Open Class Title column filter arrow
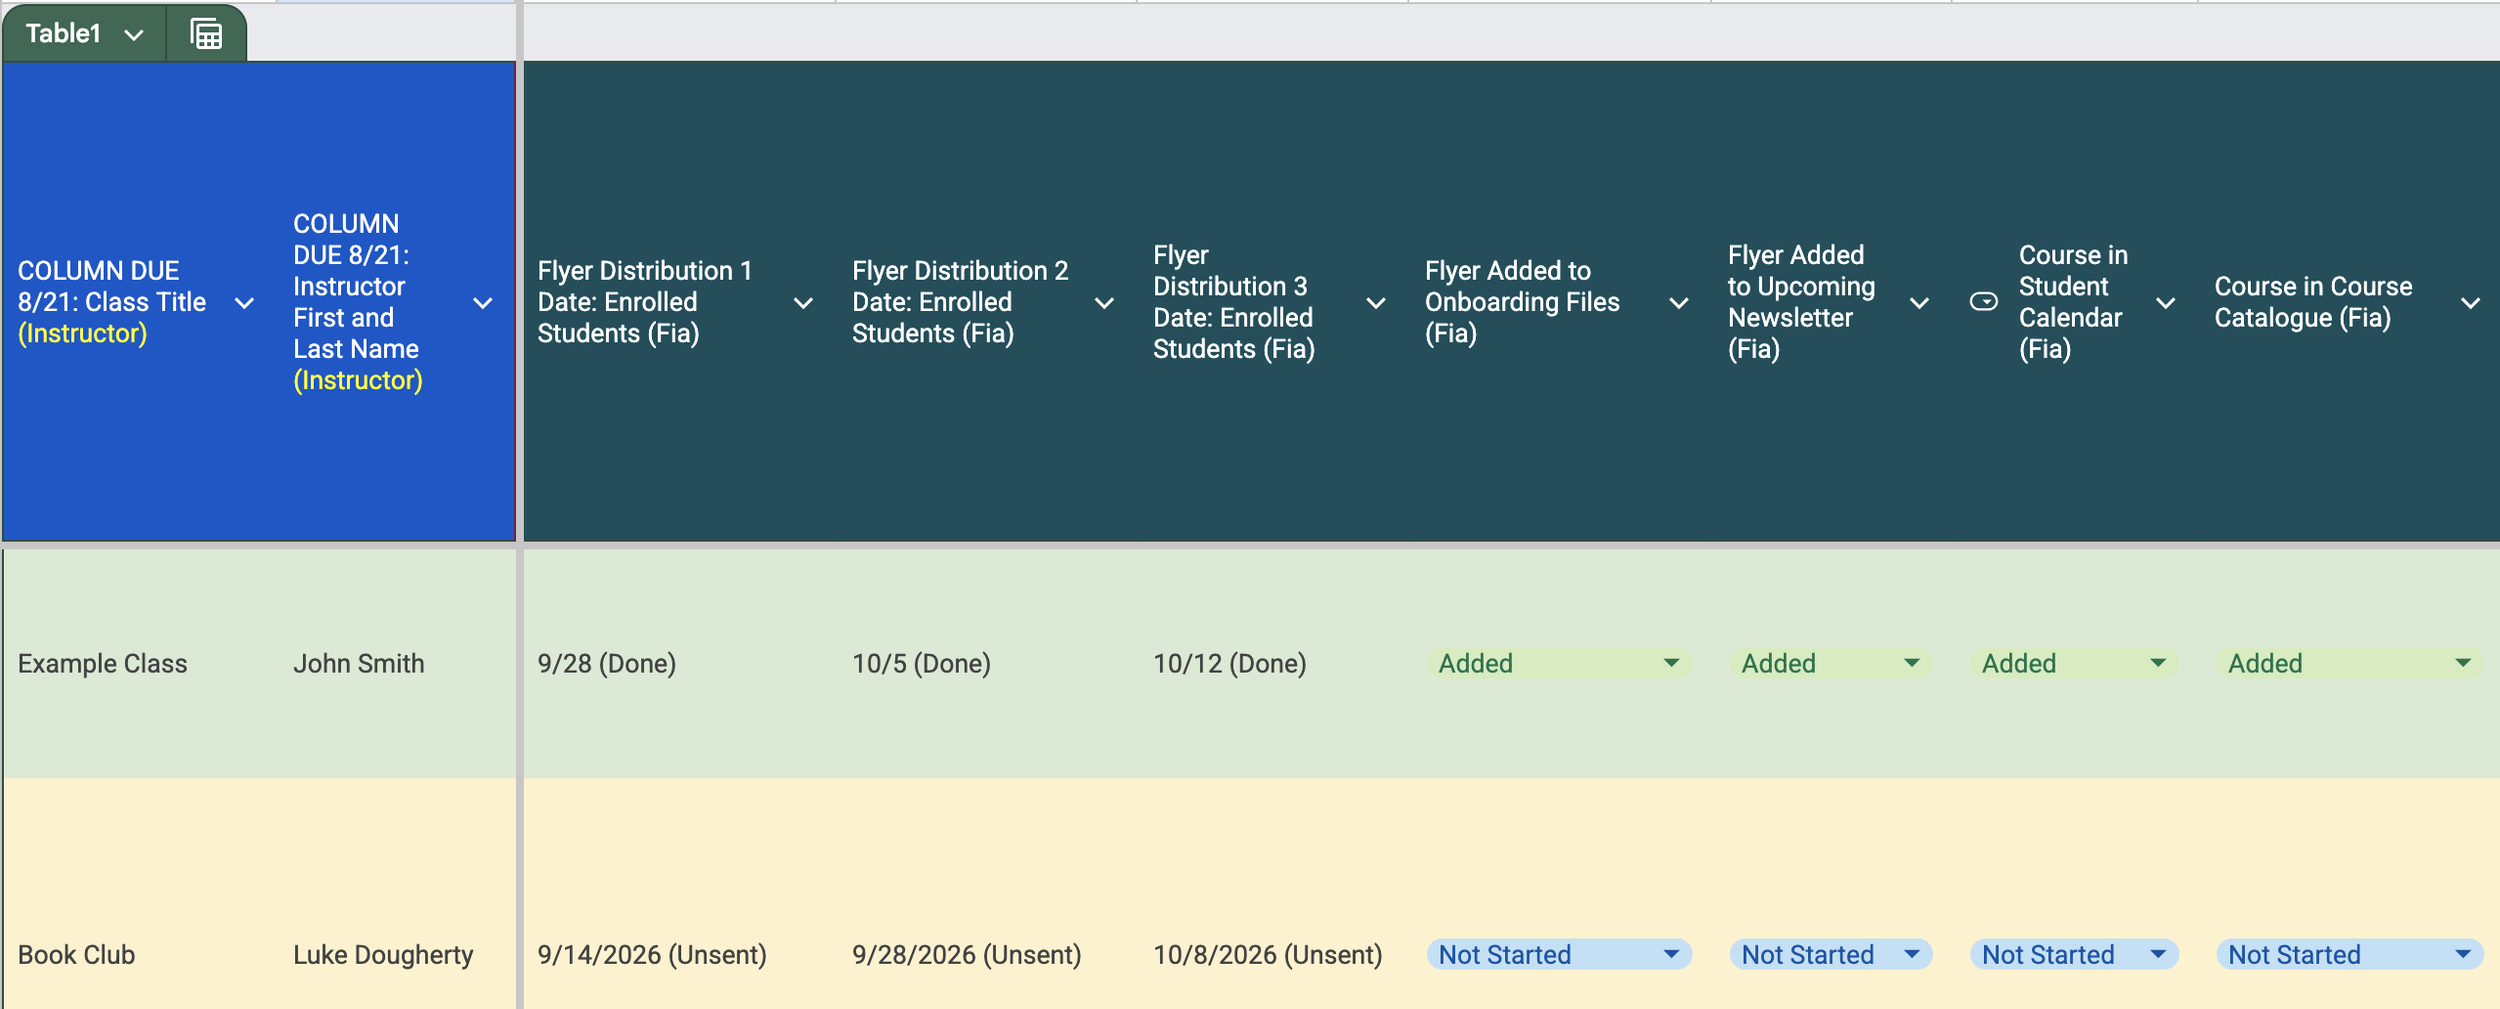Viewport: 2500px width, 1009px height. 244,303
